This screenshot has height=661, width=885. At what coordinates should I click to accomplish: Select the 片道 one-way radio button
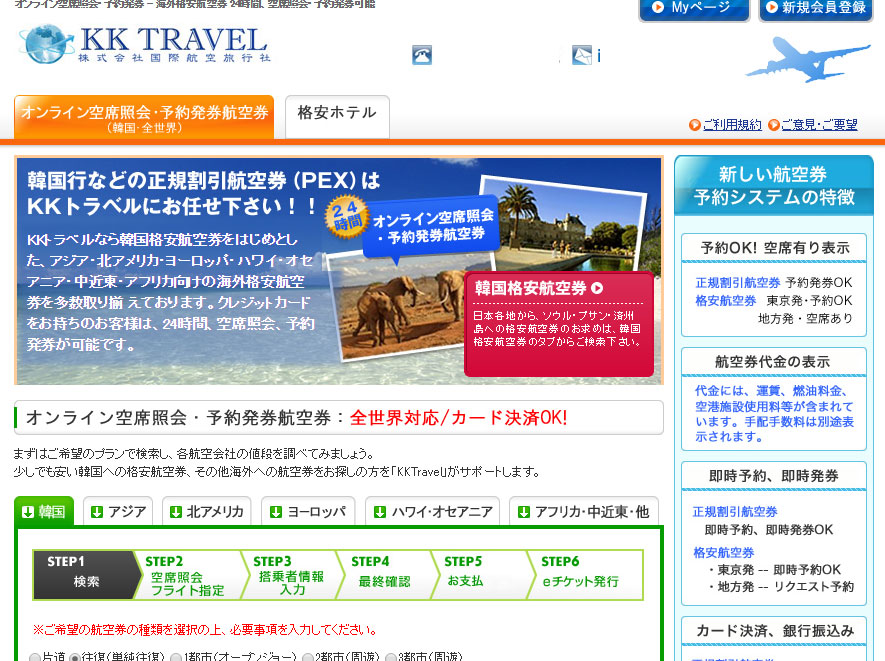(35, 658)
